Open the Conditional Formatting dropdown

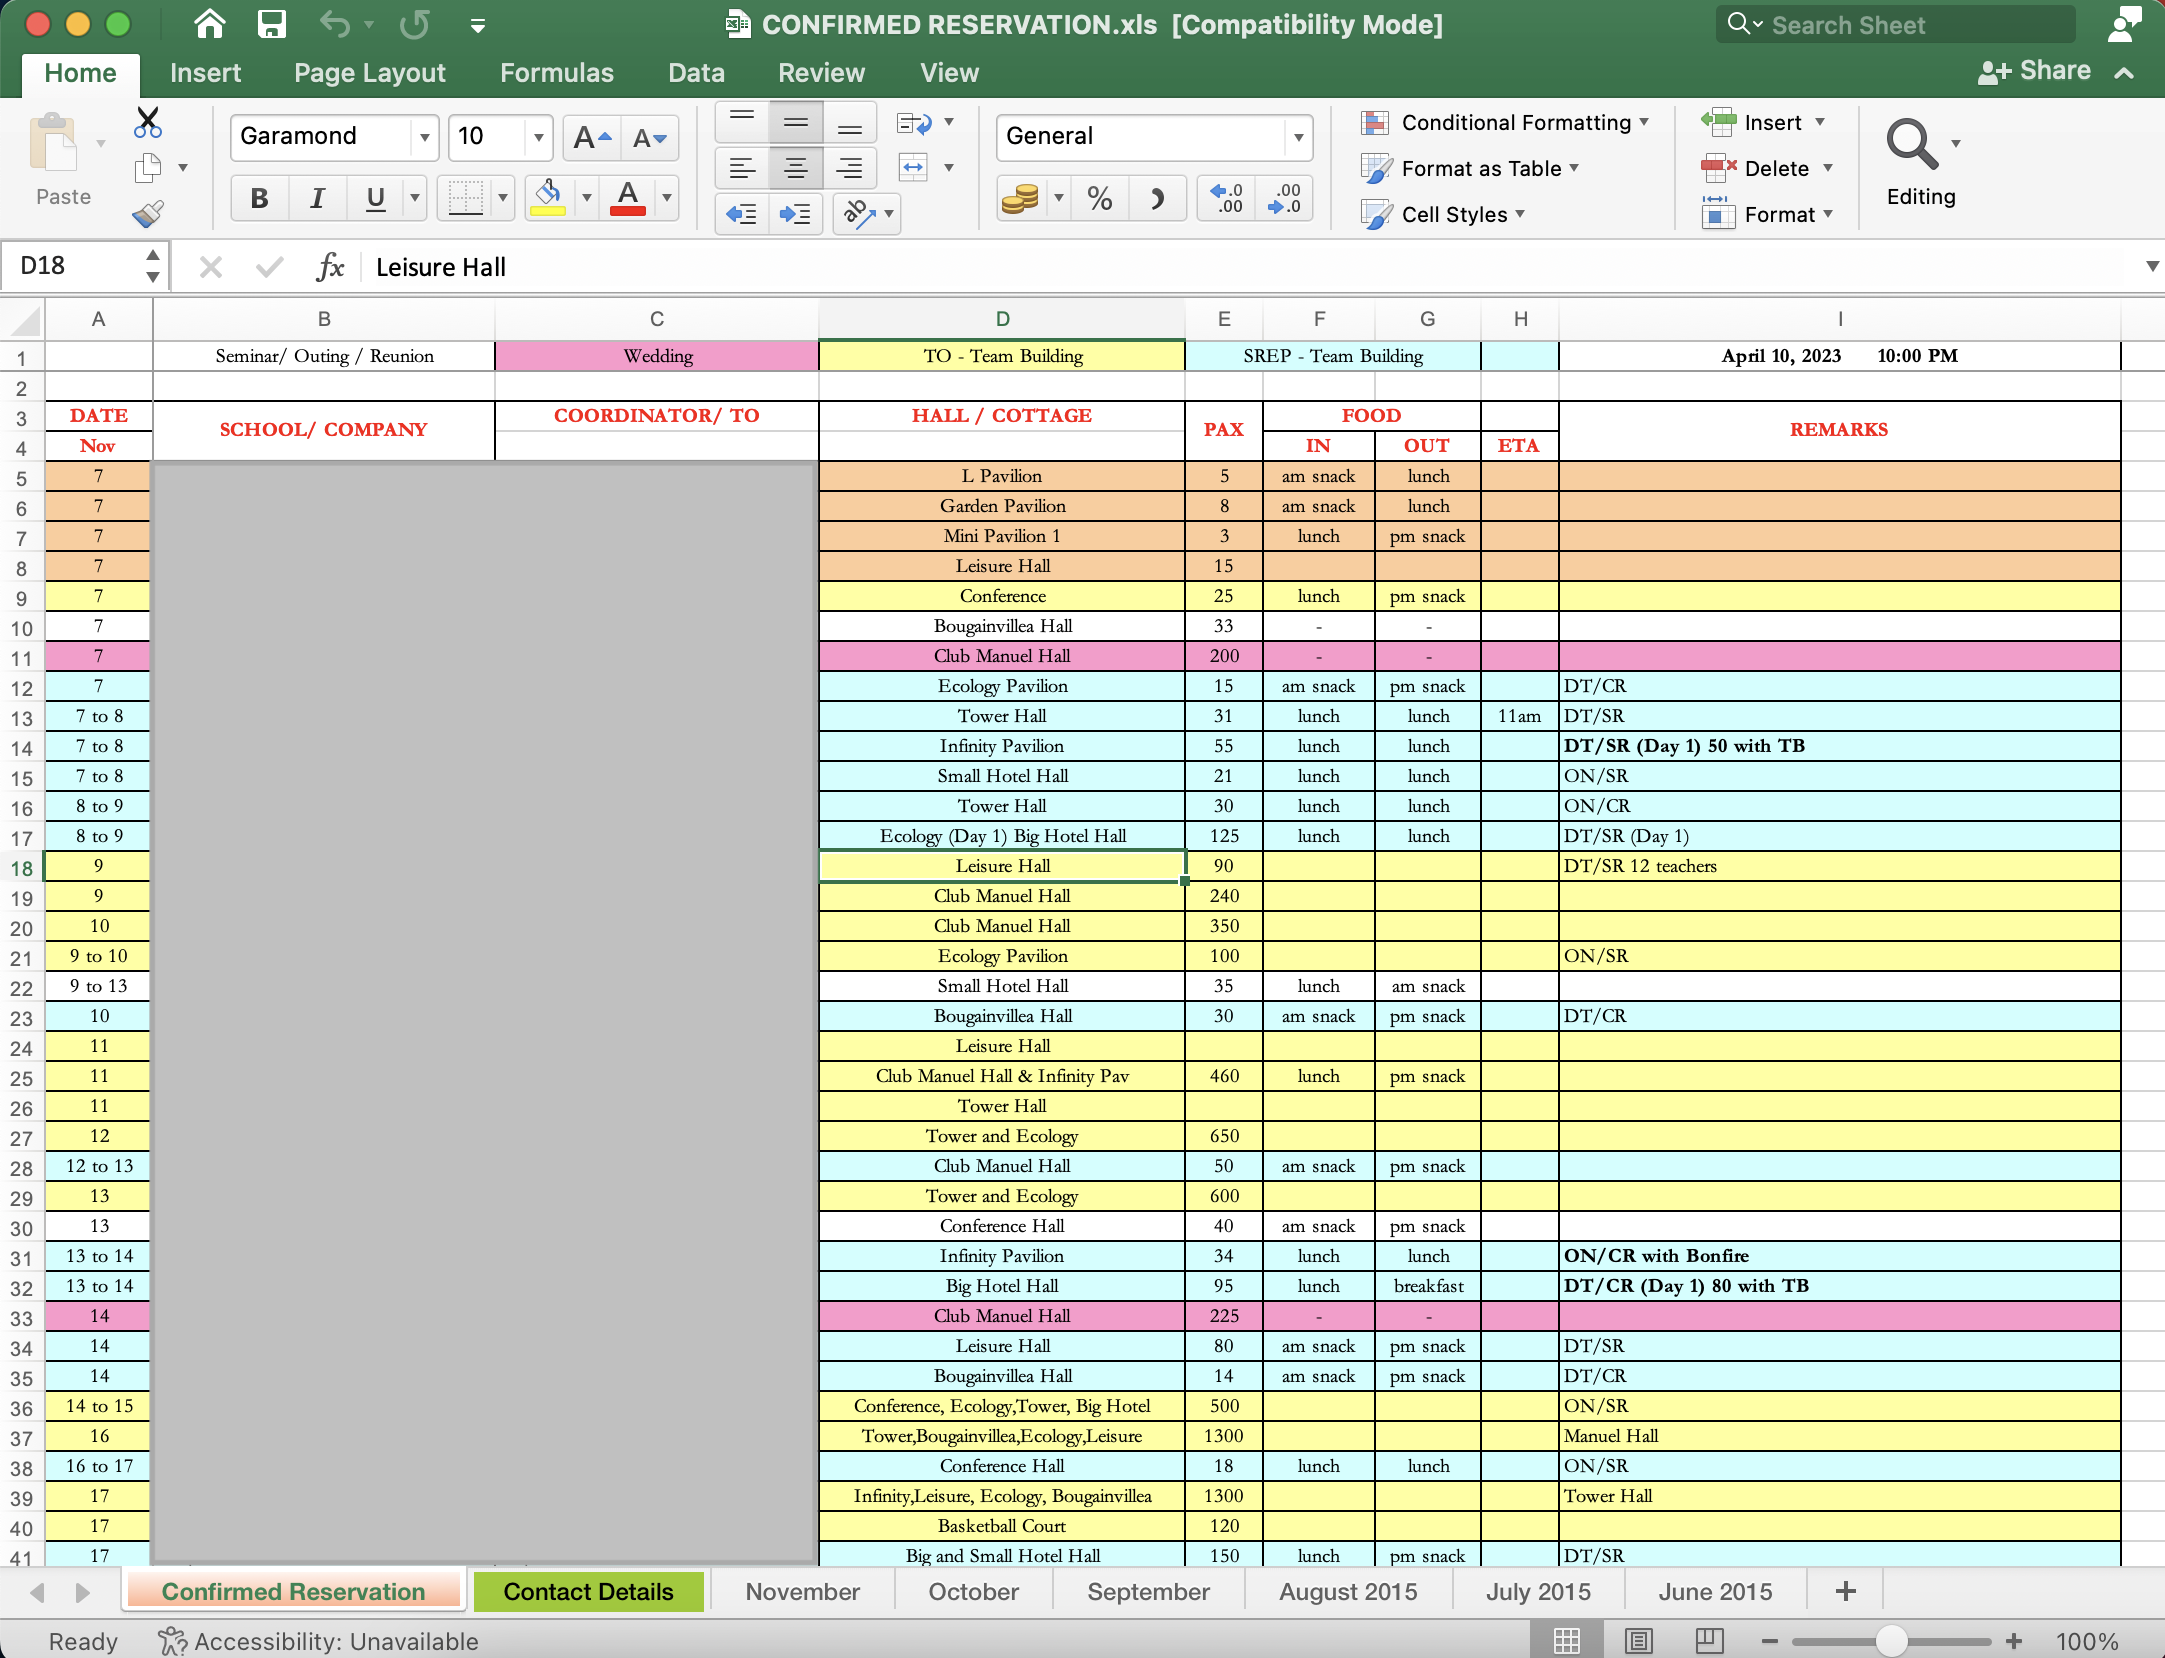click(x=1506, y=123)
